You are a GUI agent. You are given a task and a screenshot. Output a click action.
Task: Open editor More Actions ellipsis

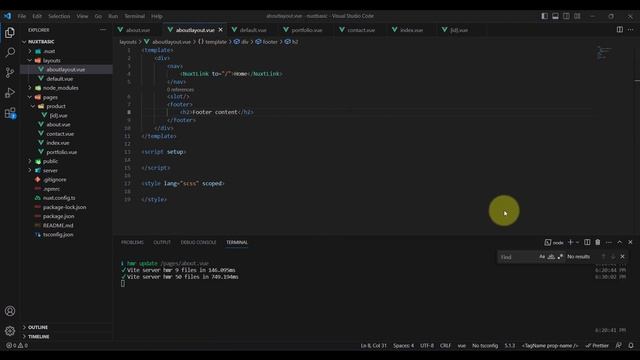[631, 29]
